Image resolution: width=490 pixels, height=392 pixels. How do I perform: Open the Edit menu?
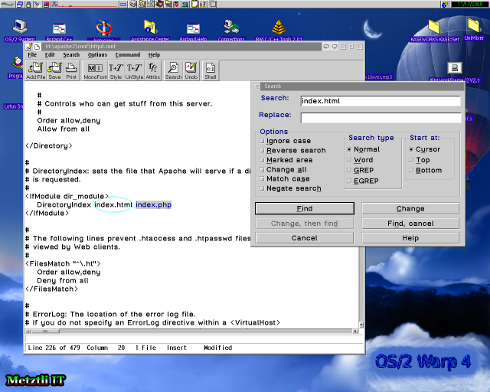point(50,55)
